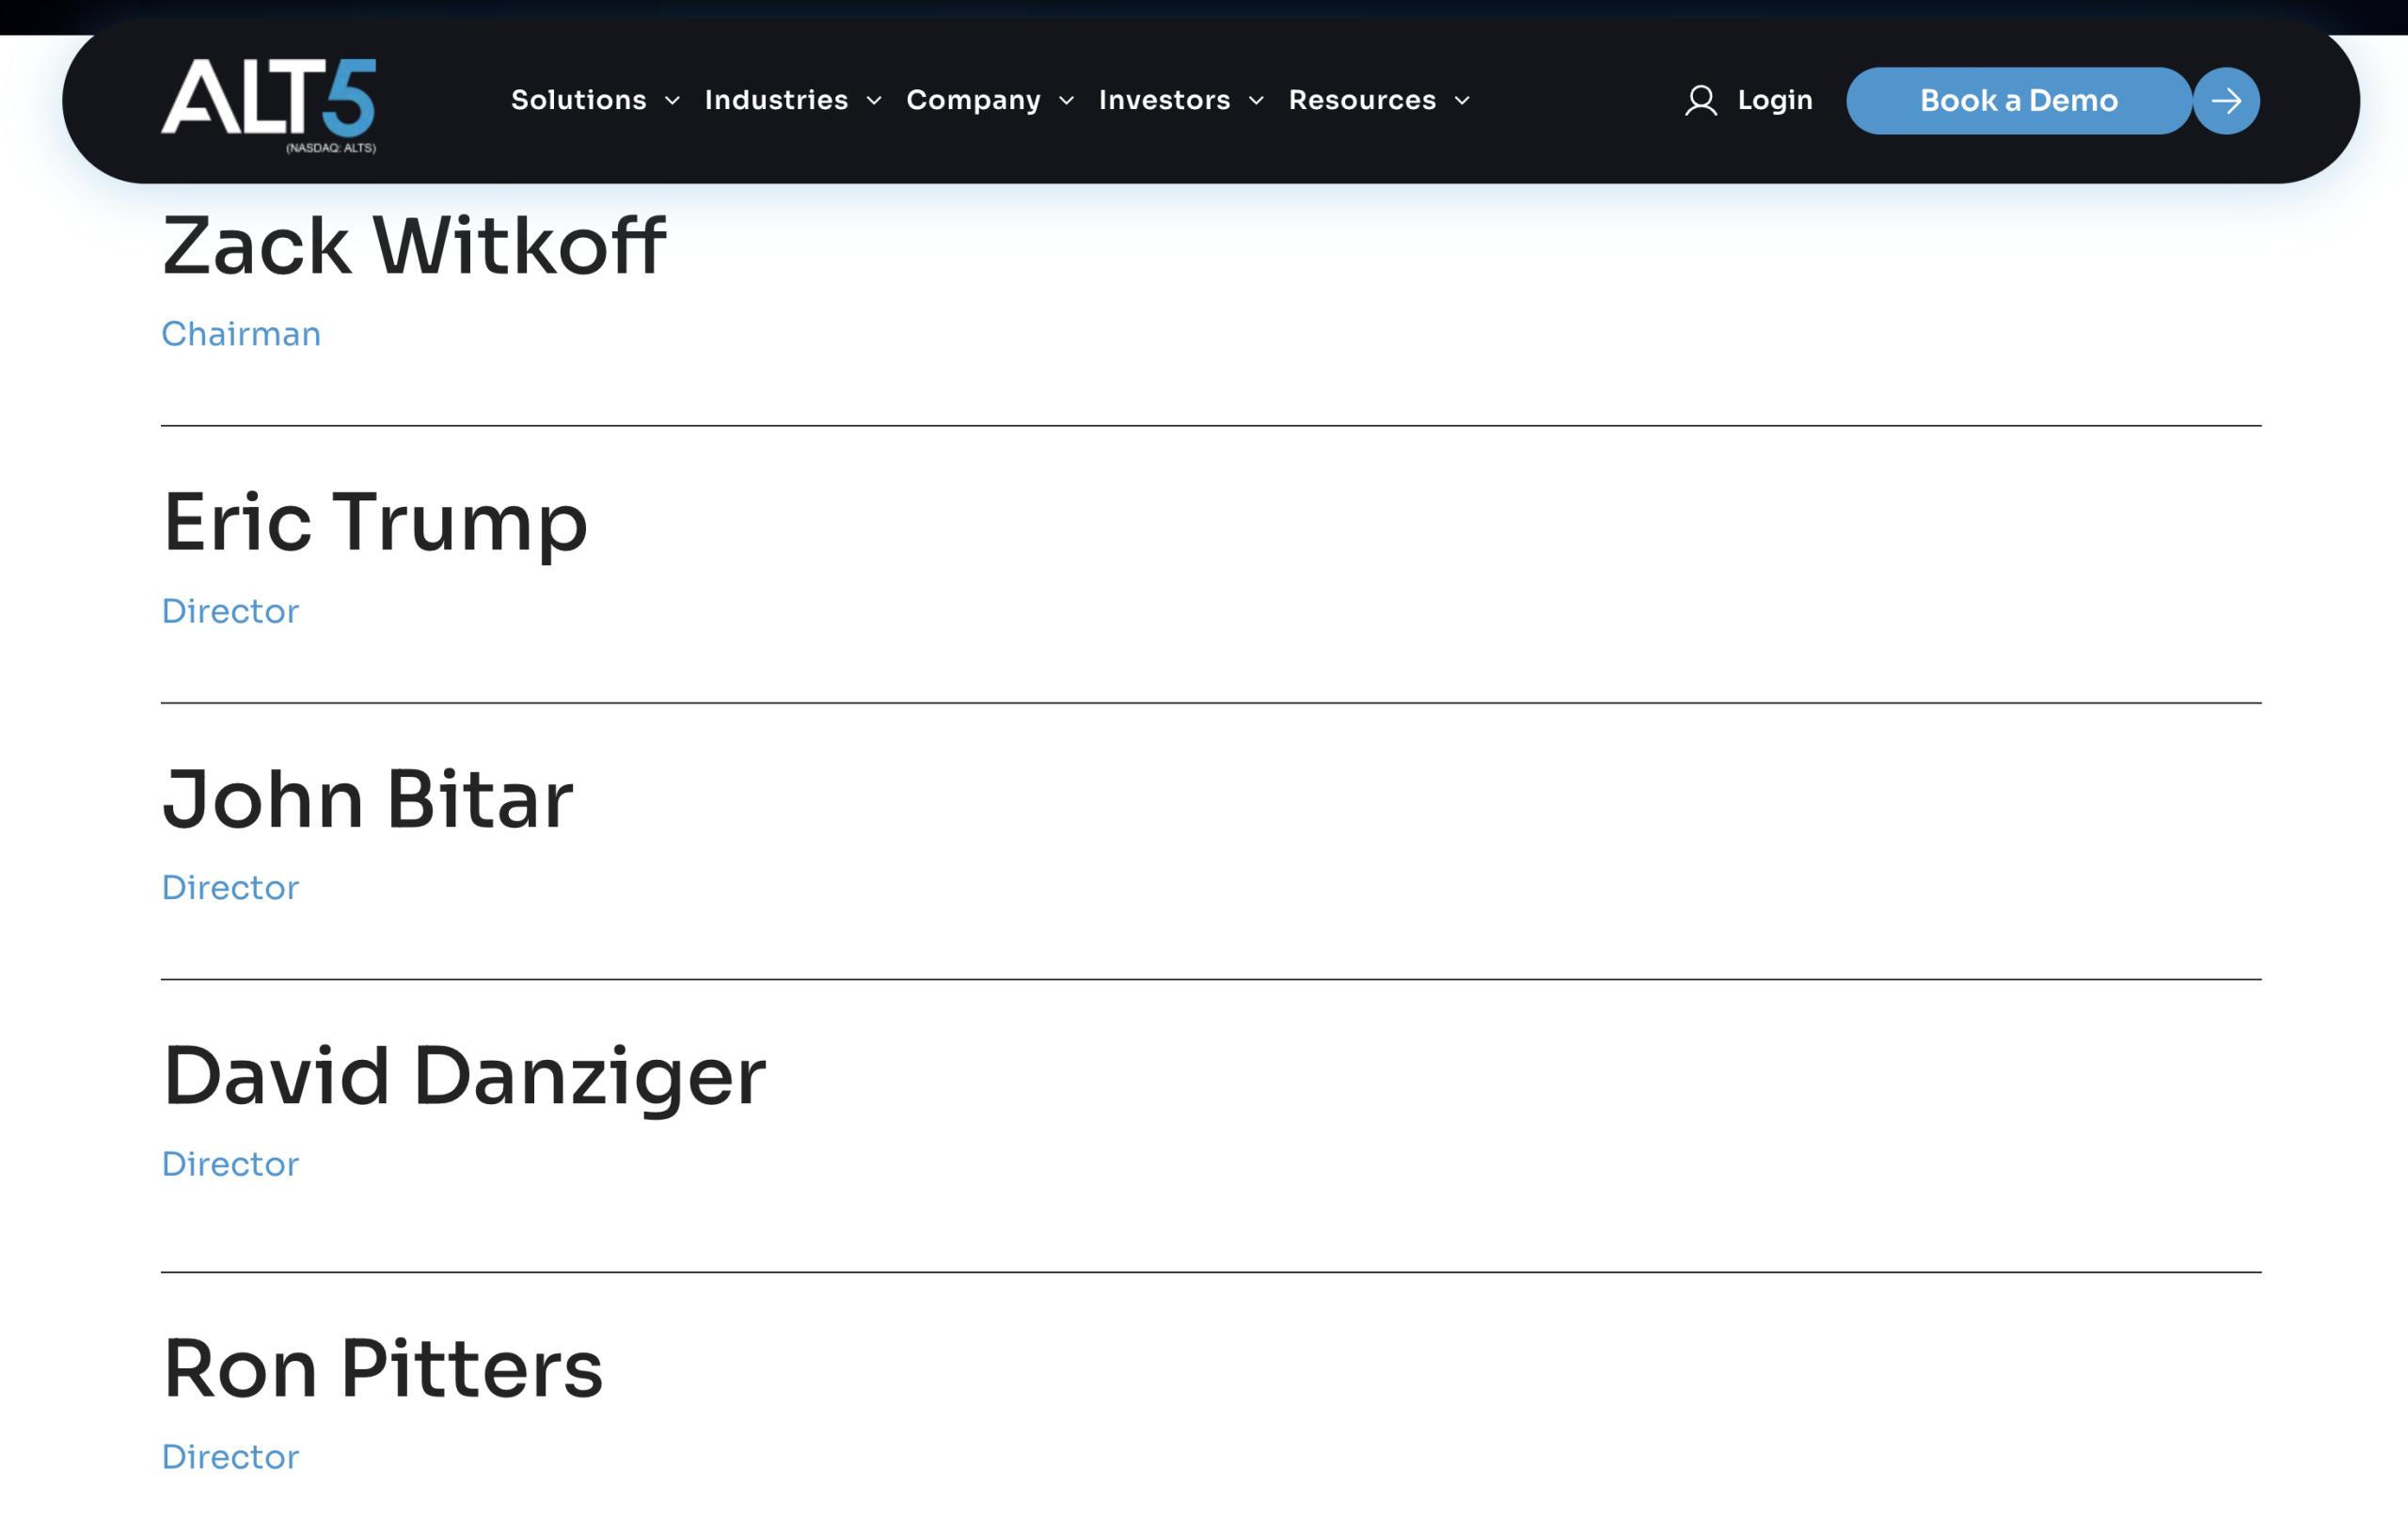The image size is (2408, 1516).
Task: Click Resources in the navigation bar
Action: point(1362,100)
